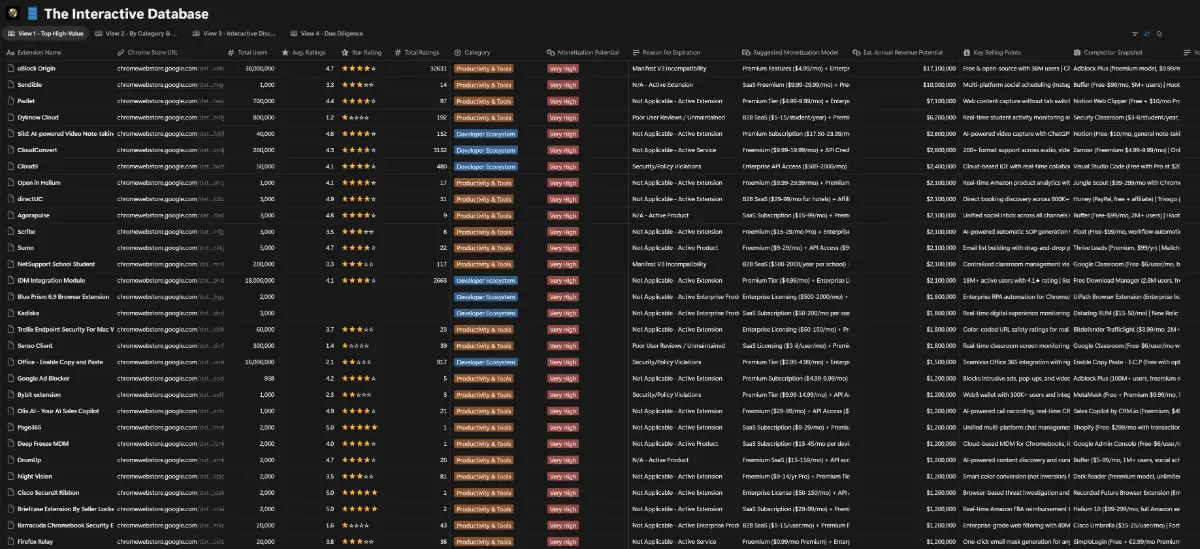
Task: Click the star rating cell for directUC
Action: [359, 198]
